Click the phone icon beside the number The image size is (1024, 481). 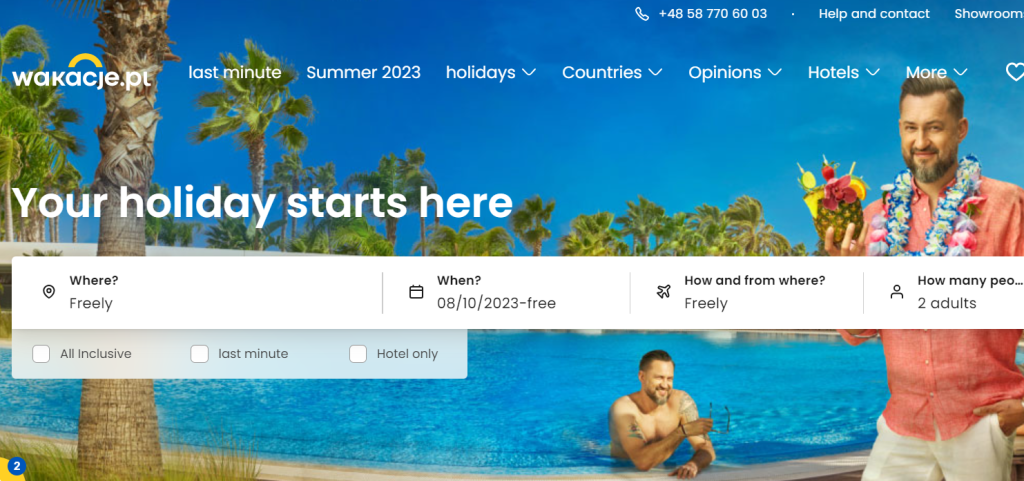tap(642, 14)
